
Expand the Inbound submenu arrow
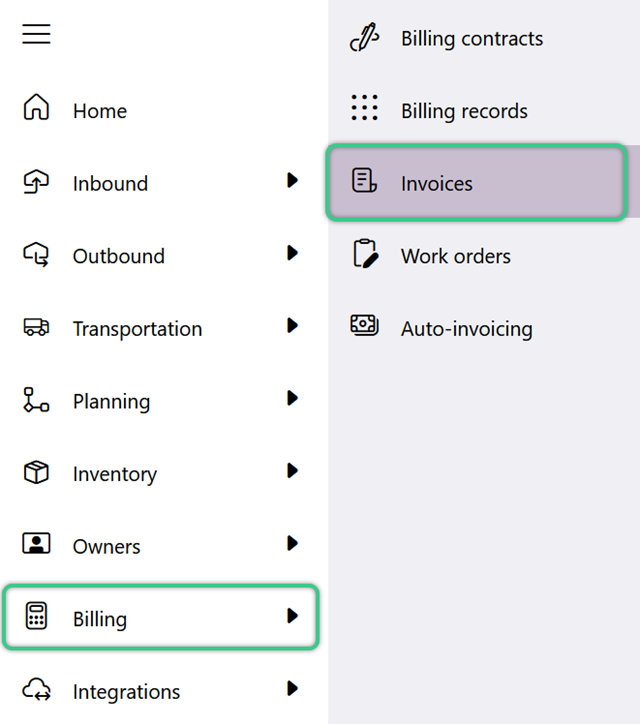[292, 180]
